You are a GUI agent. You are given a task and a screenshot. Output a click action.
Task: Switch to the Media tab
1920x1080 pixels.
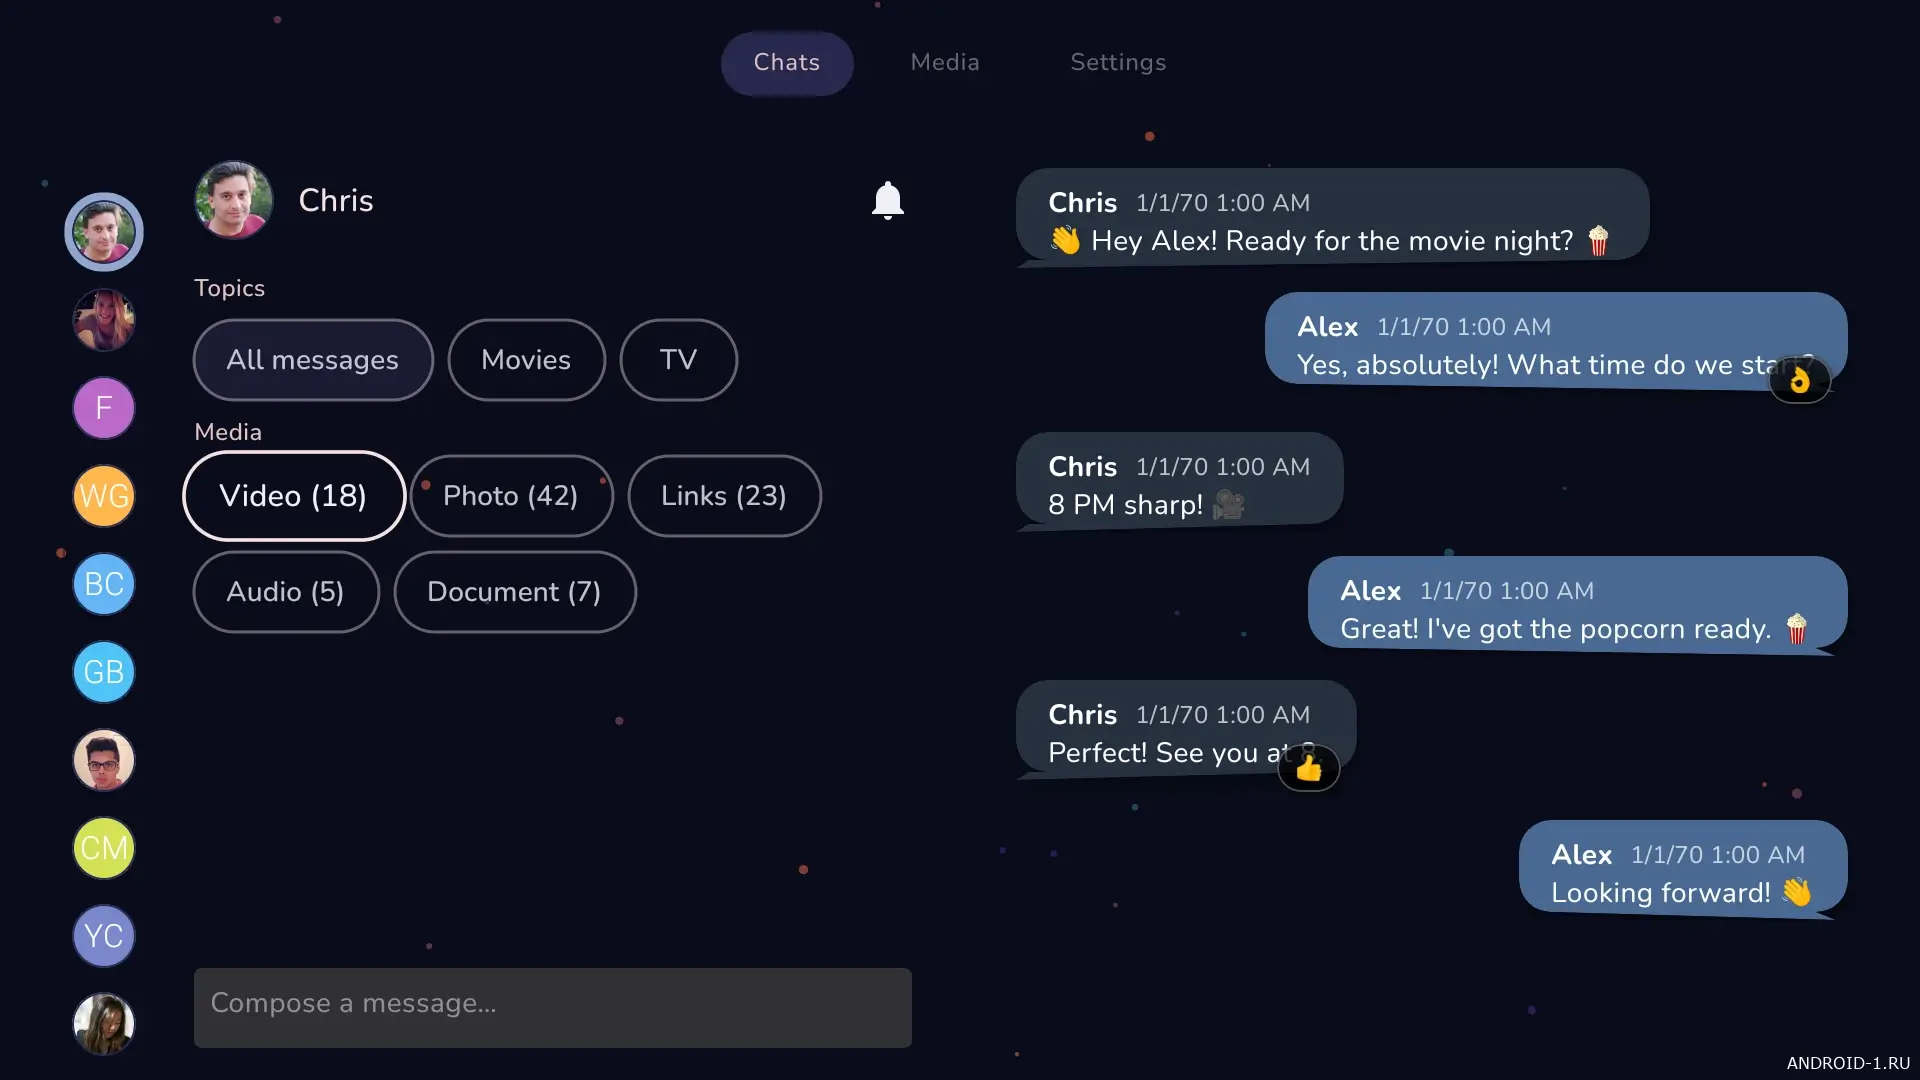(x=944, y=62)
